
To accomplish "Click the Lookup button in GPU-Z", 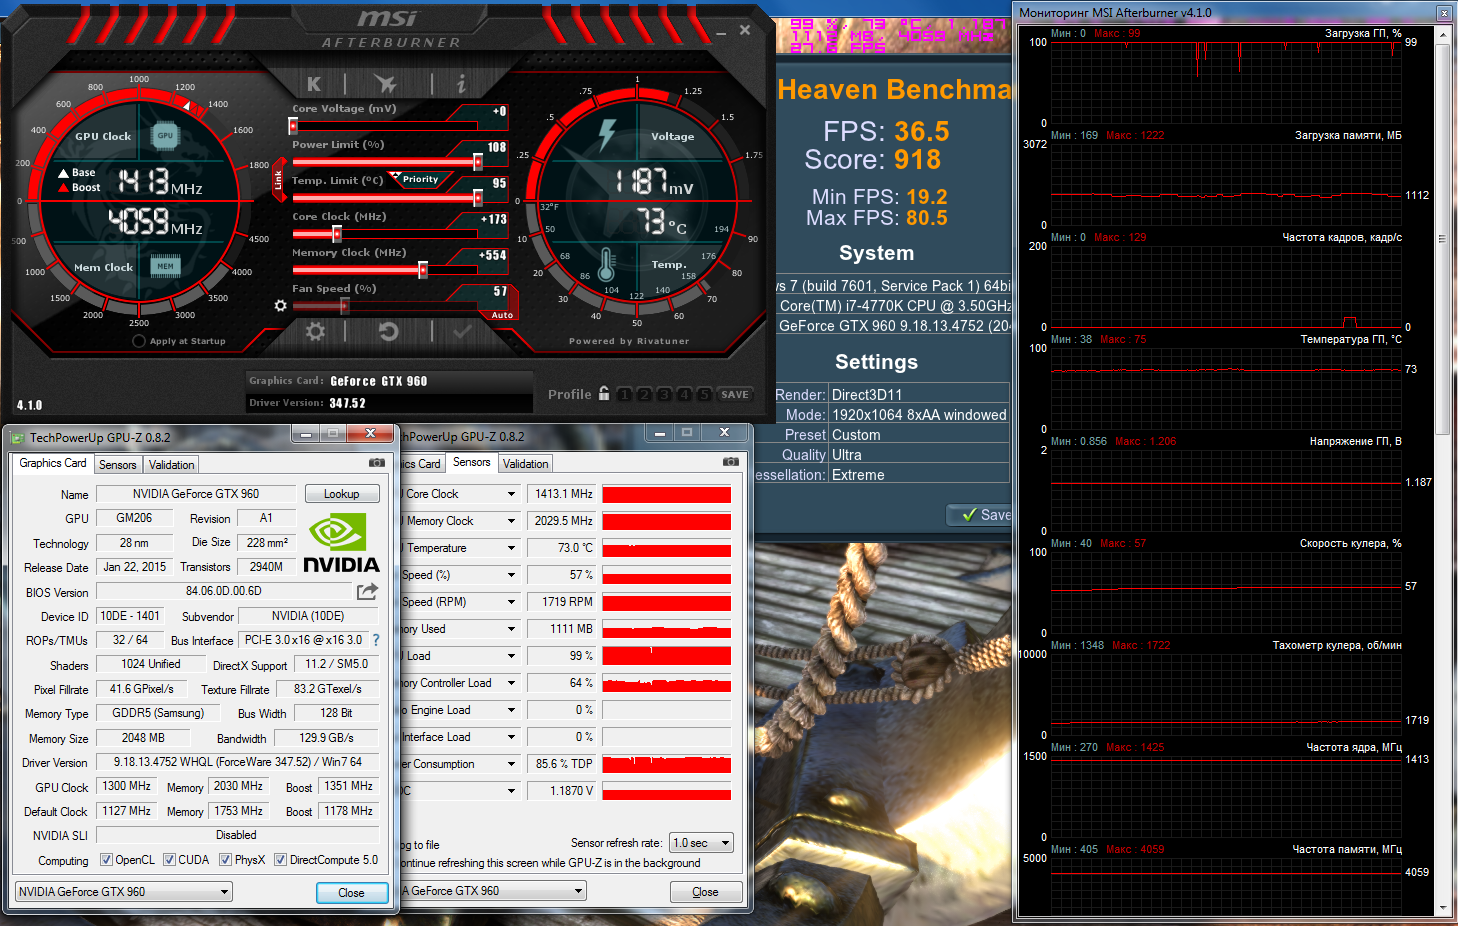I will click(341, 494).
